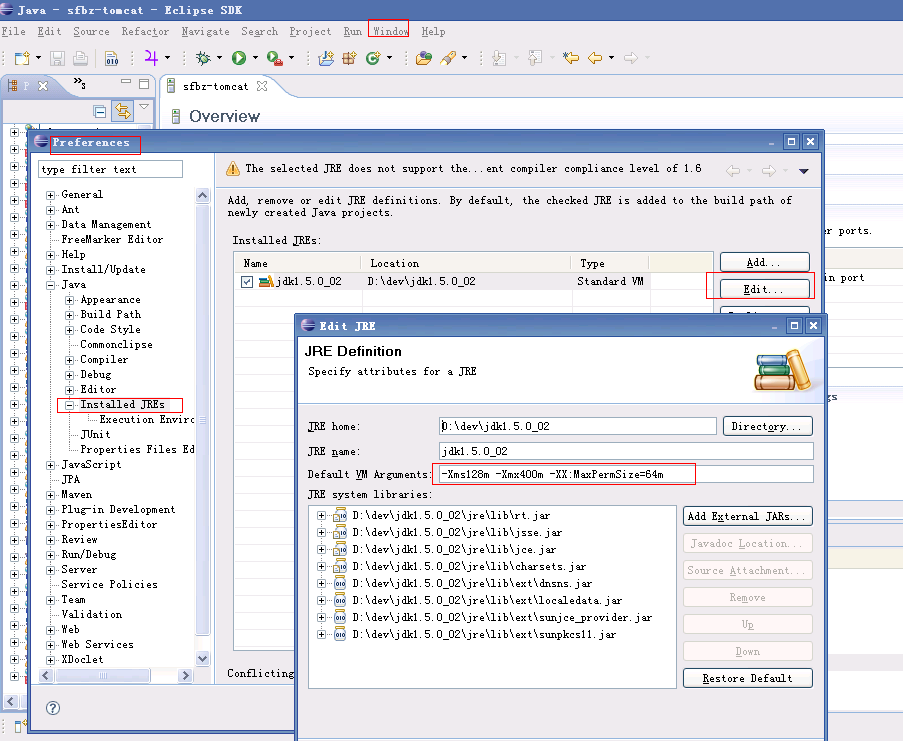Open the Refactor menu
Image resolution: width=903 pixels, height=741 pixels.
[x=145, y=31]
